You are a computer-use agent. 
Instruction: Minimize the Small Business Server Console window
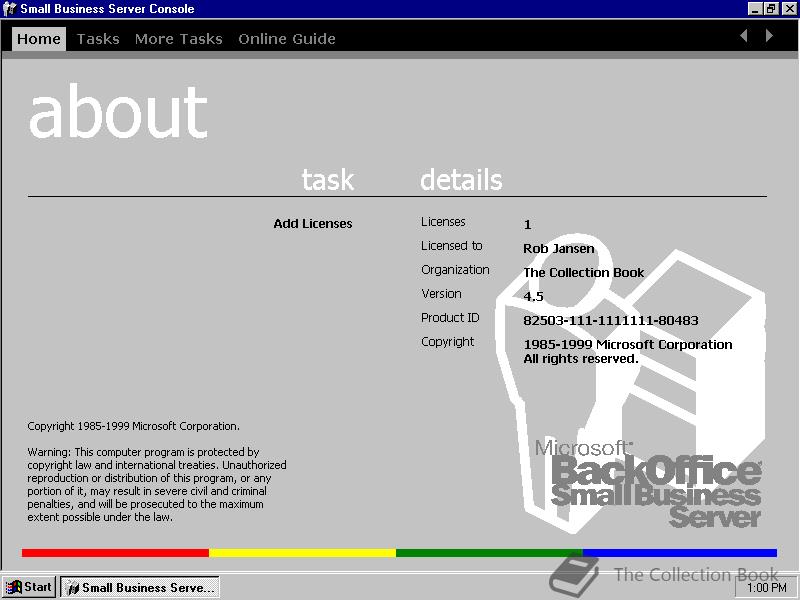pos(755,9)
